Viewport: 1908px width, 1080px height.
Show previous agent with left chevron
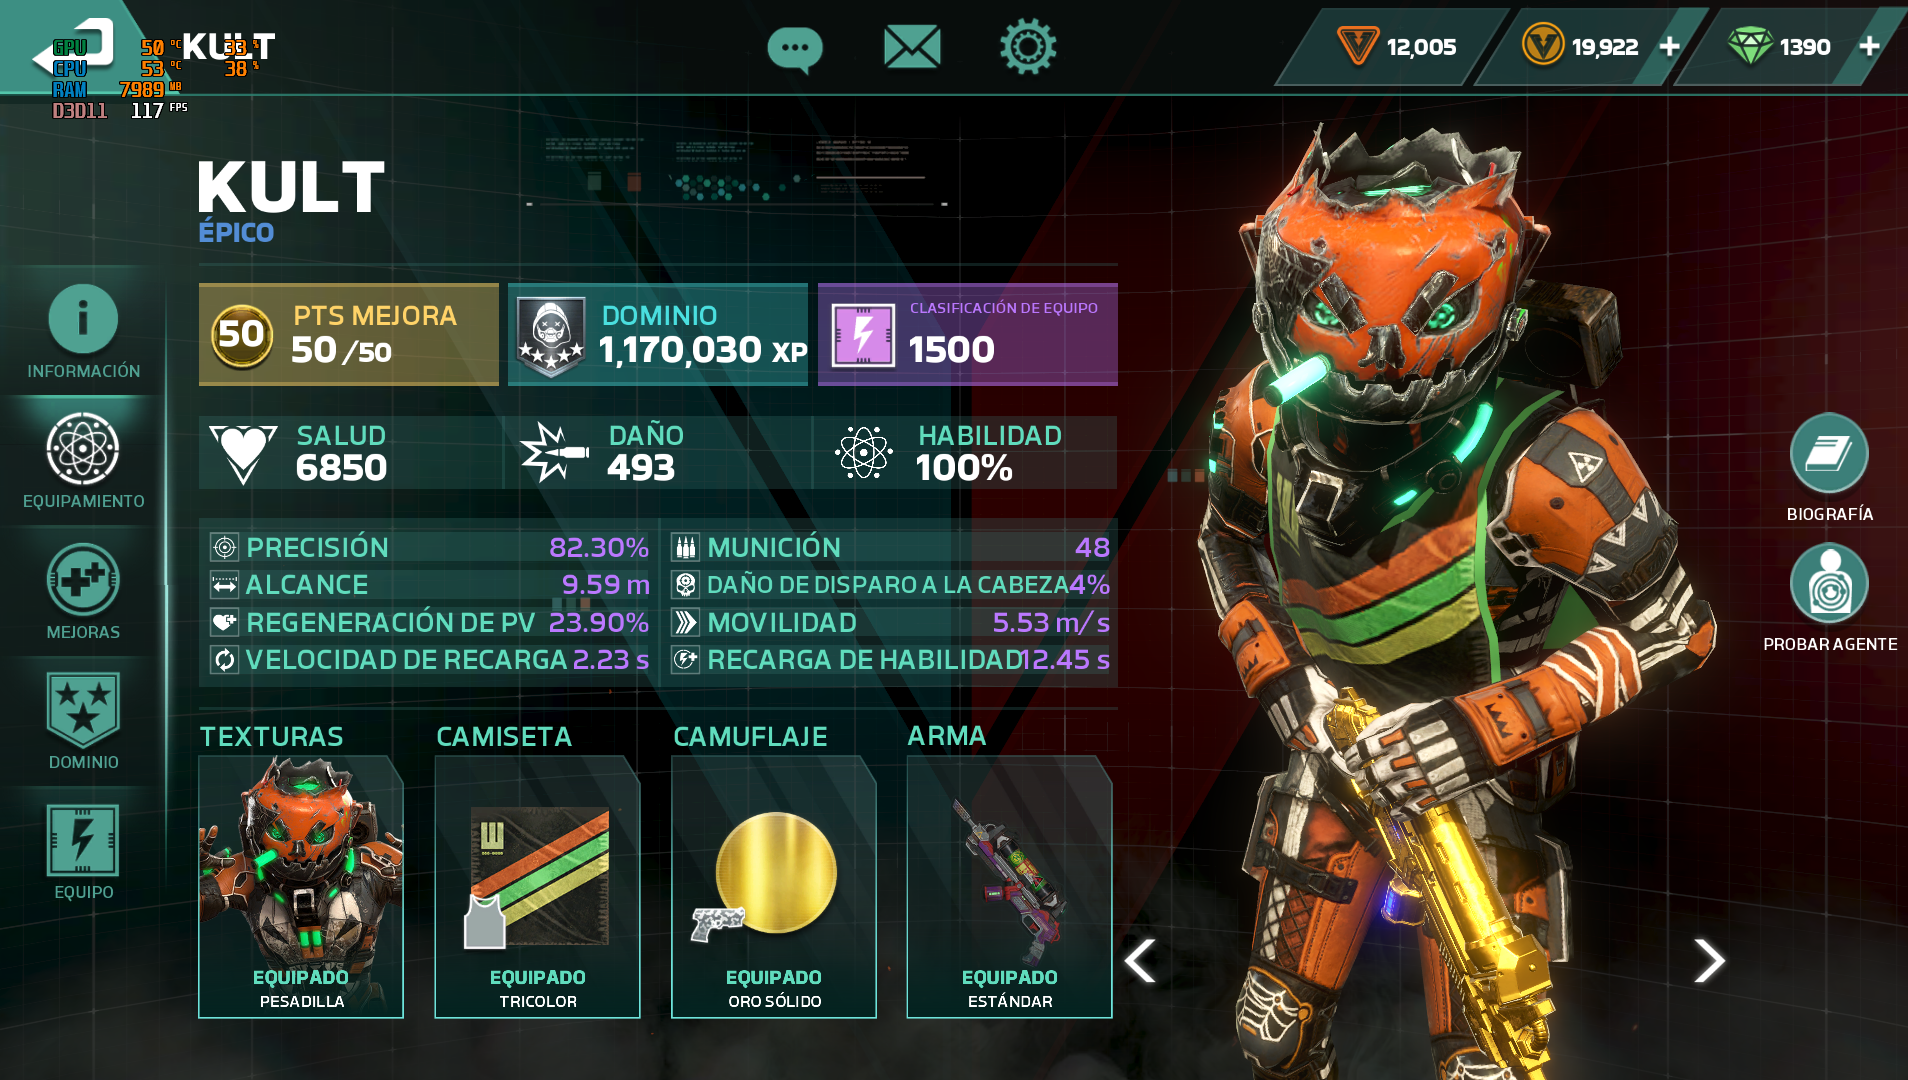point(1140,961)
